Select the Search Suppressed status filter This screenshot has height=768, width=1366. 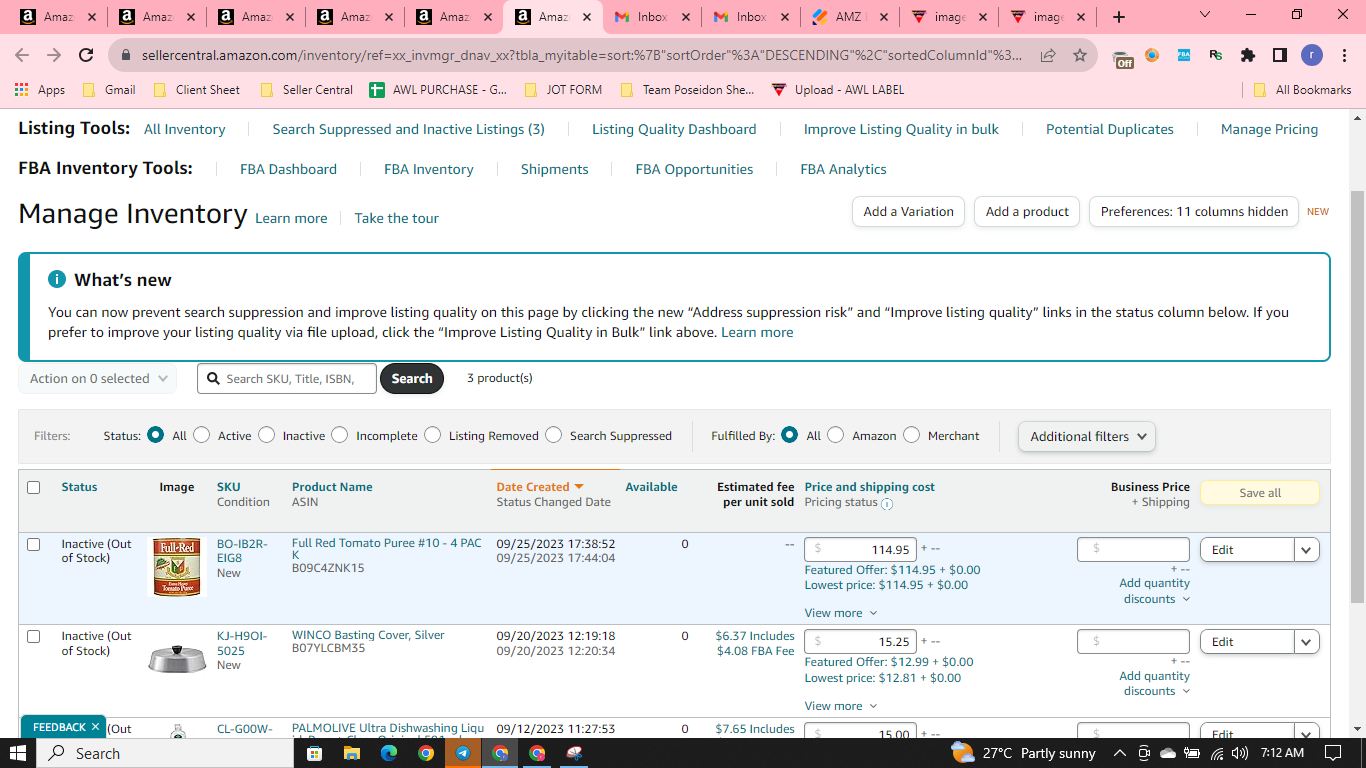553,435
